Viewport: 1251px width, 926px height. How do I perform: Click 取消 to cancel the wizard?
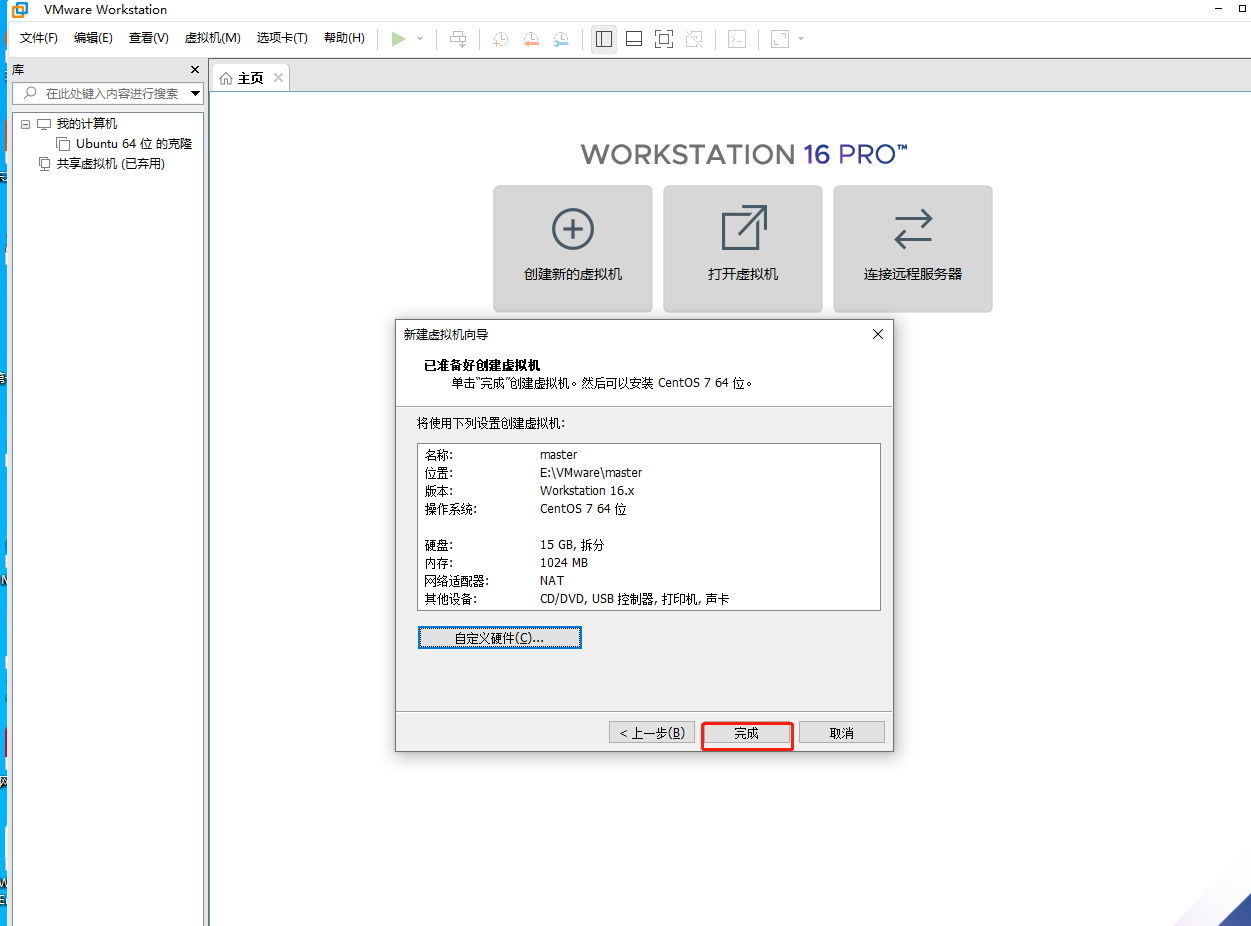coord(842,733)
